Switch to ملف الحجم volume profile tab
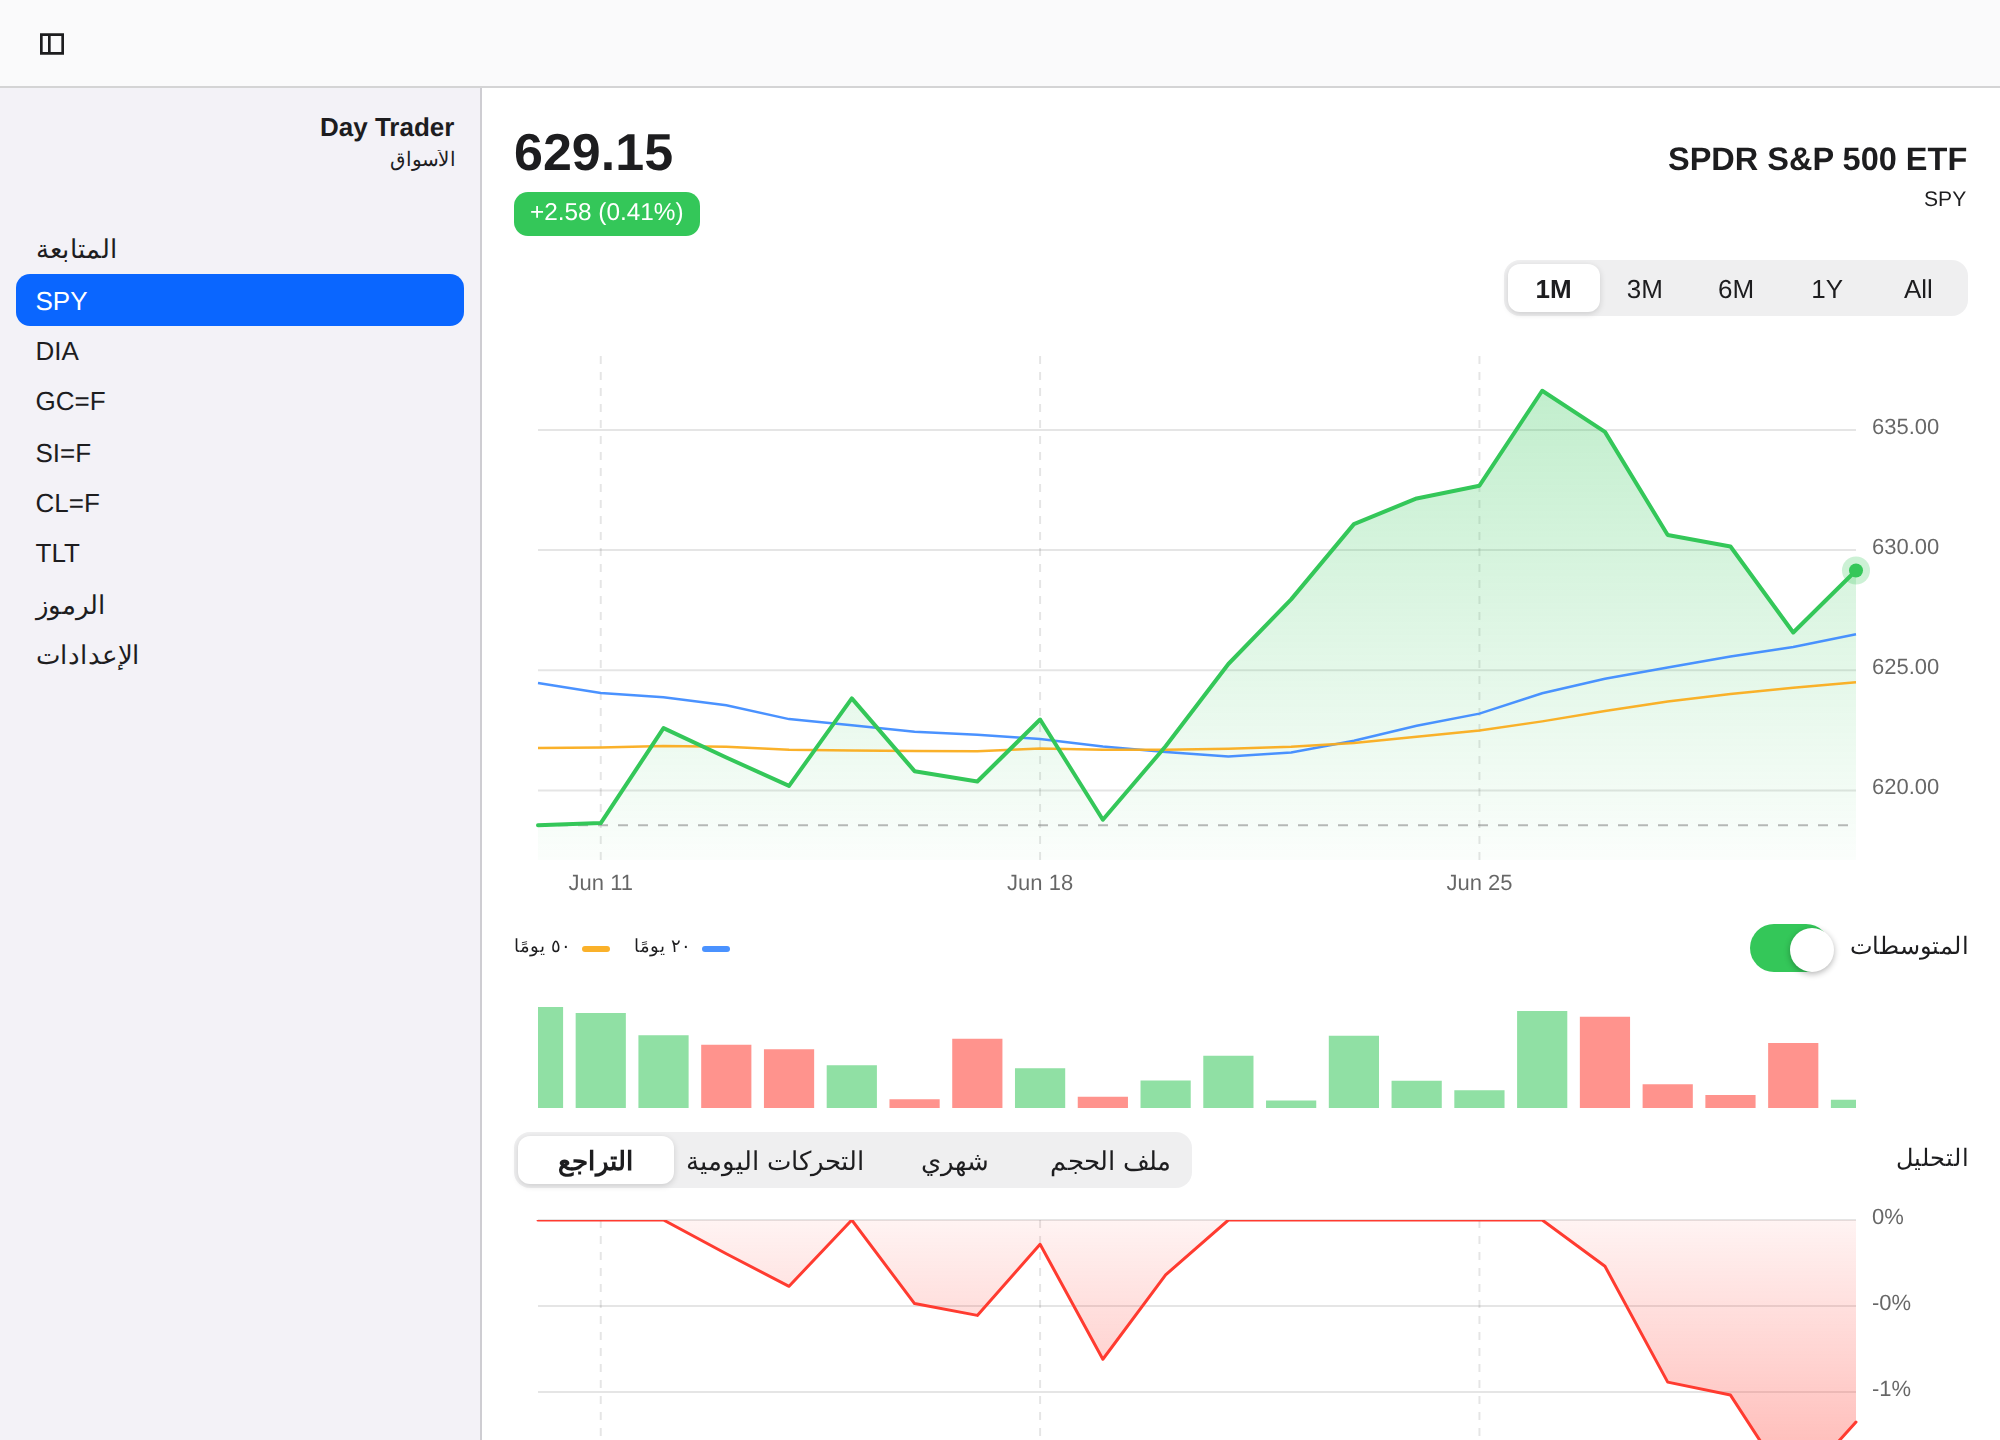Screen dimensions: 2000x1440 [1109, 1160]
